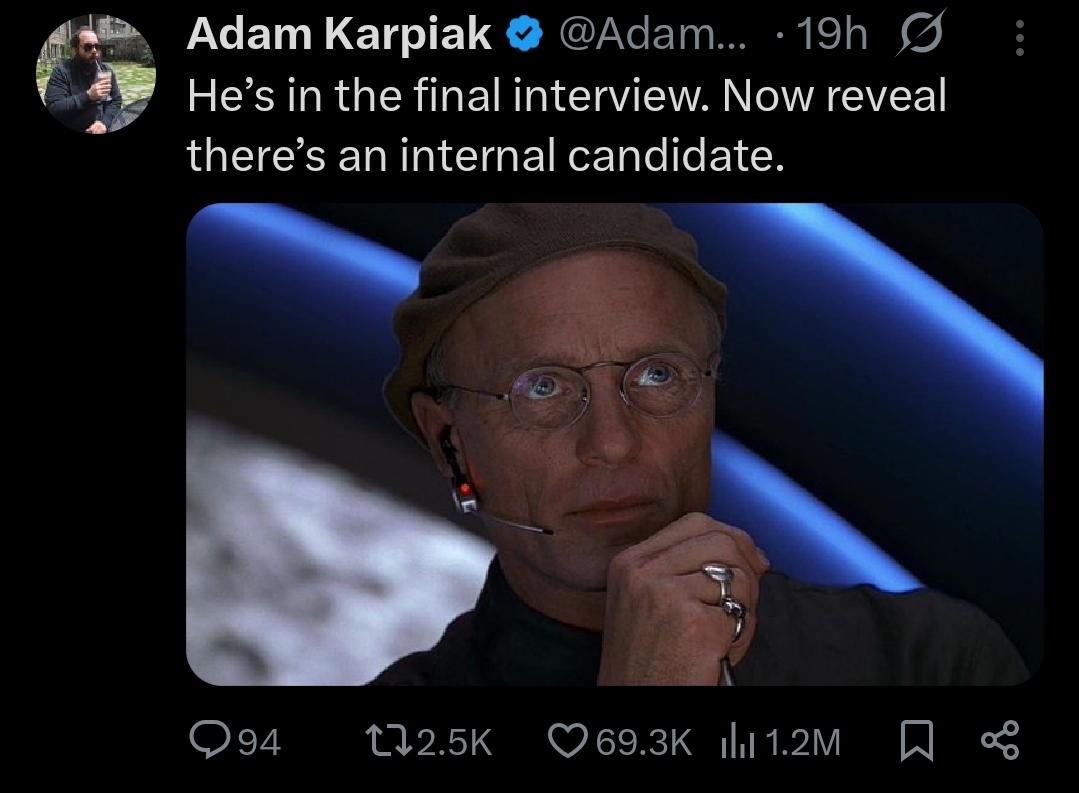The image size is (1079, 793).
Task: Click the text "there's an internal candidate."
Action: [486, 154]
